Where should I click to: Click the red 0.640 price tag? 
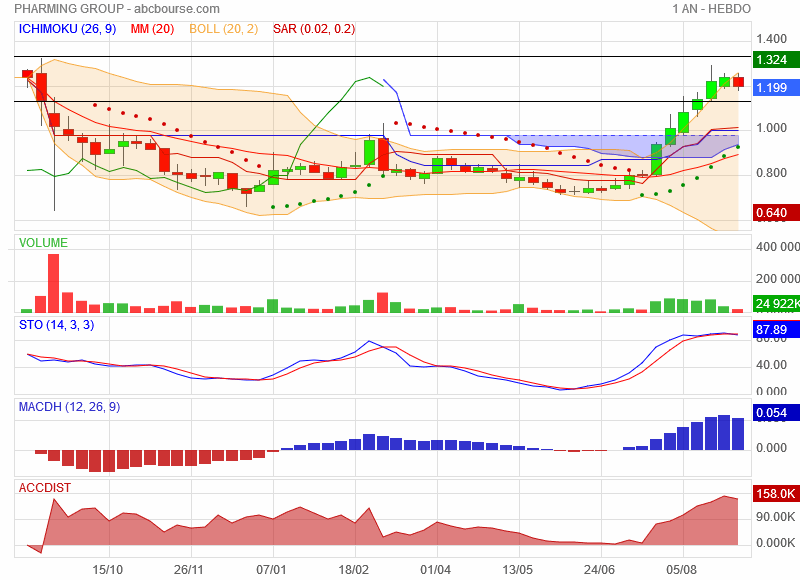[x=776, y=213]
